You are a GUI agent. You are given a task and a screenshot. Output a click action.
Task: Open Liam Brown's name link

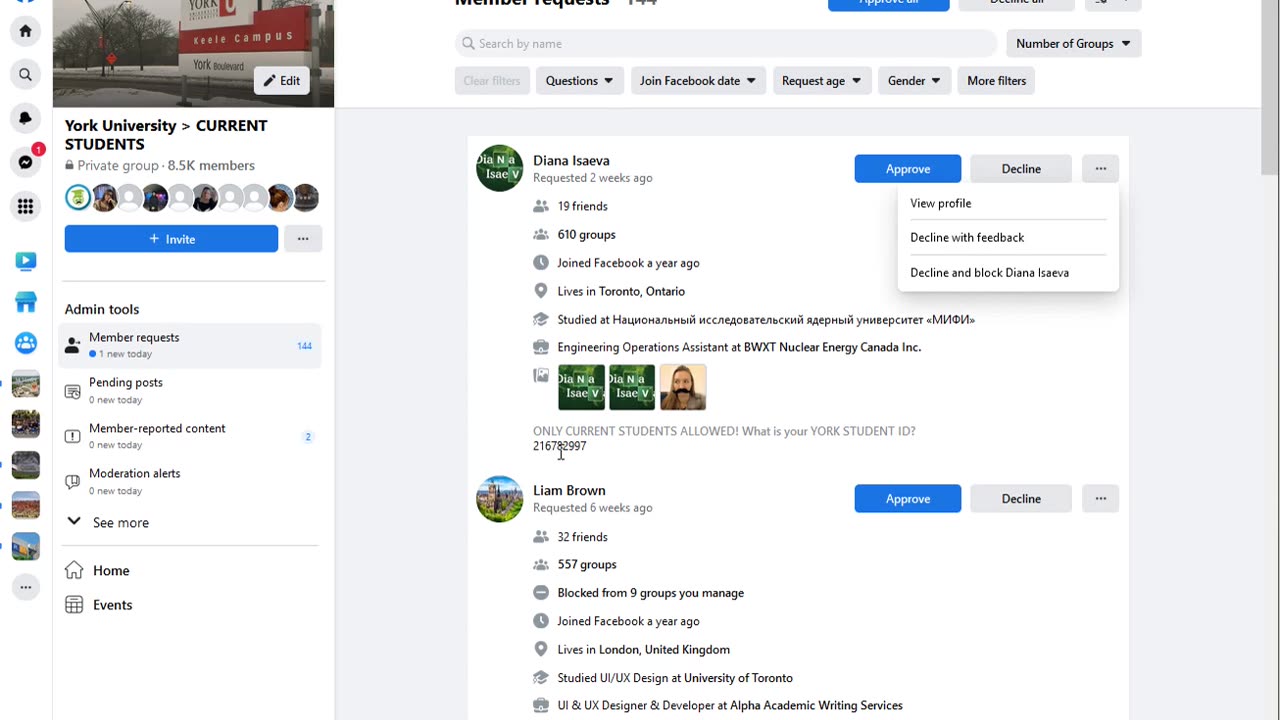569,490
